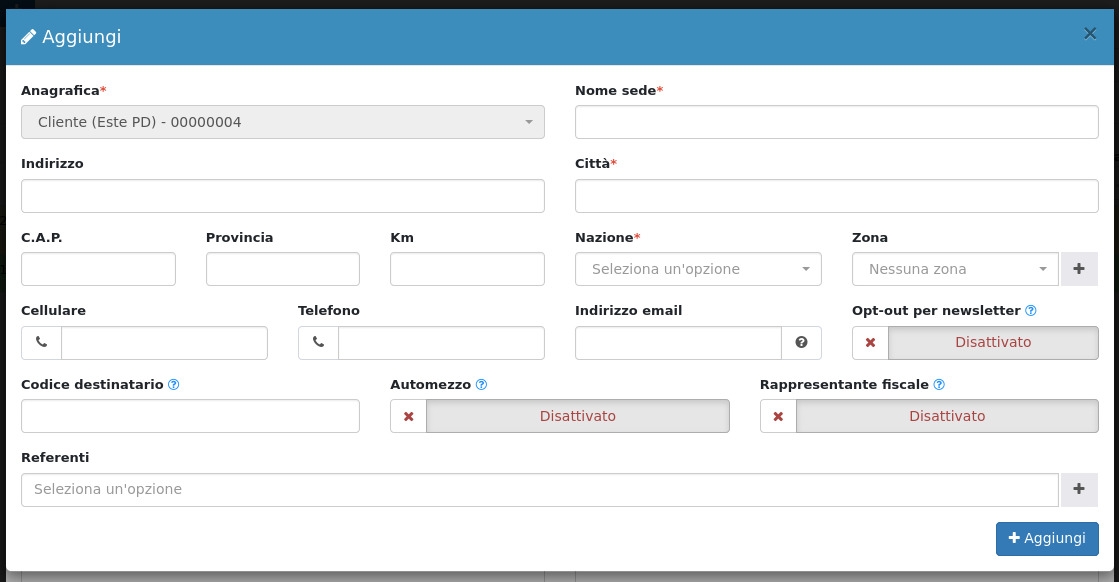Screen dimensions: 1119x582
Task: Click help icon next to Opt-out per newsletter
Action: (x=1031, y=311)
